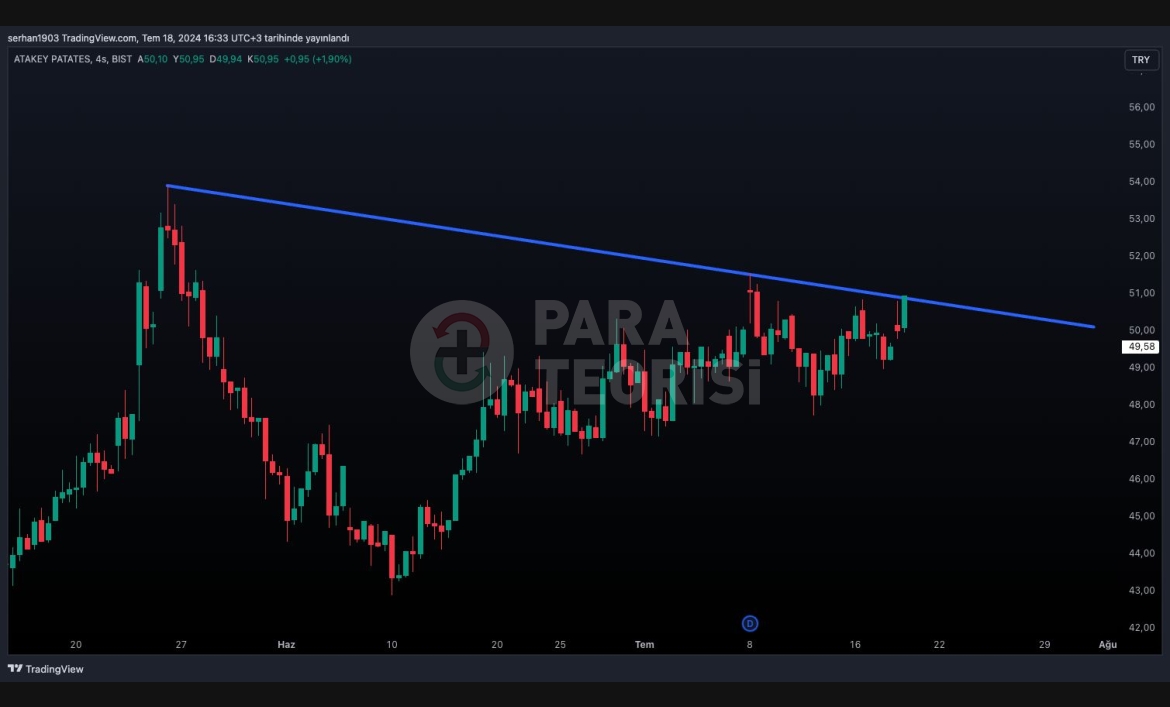Click the 47,00 price axis label

click(x=1142, y=442)
